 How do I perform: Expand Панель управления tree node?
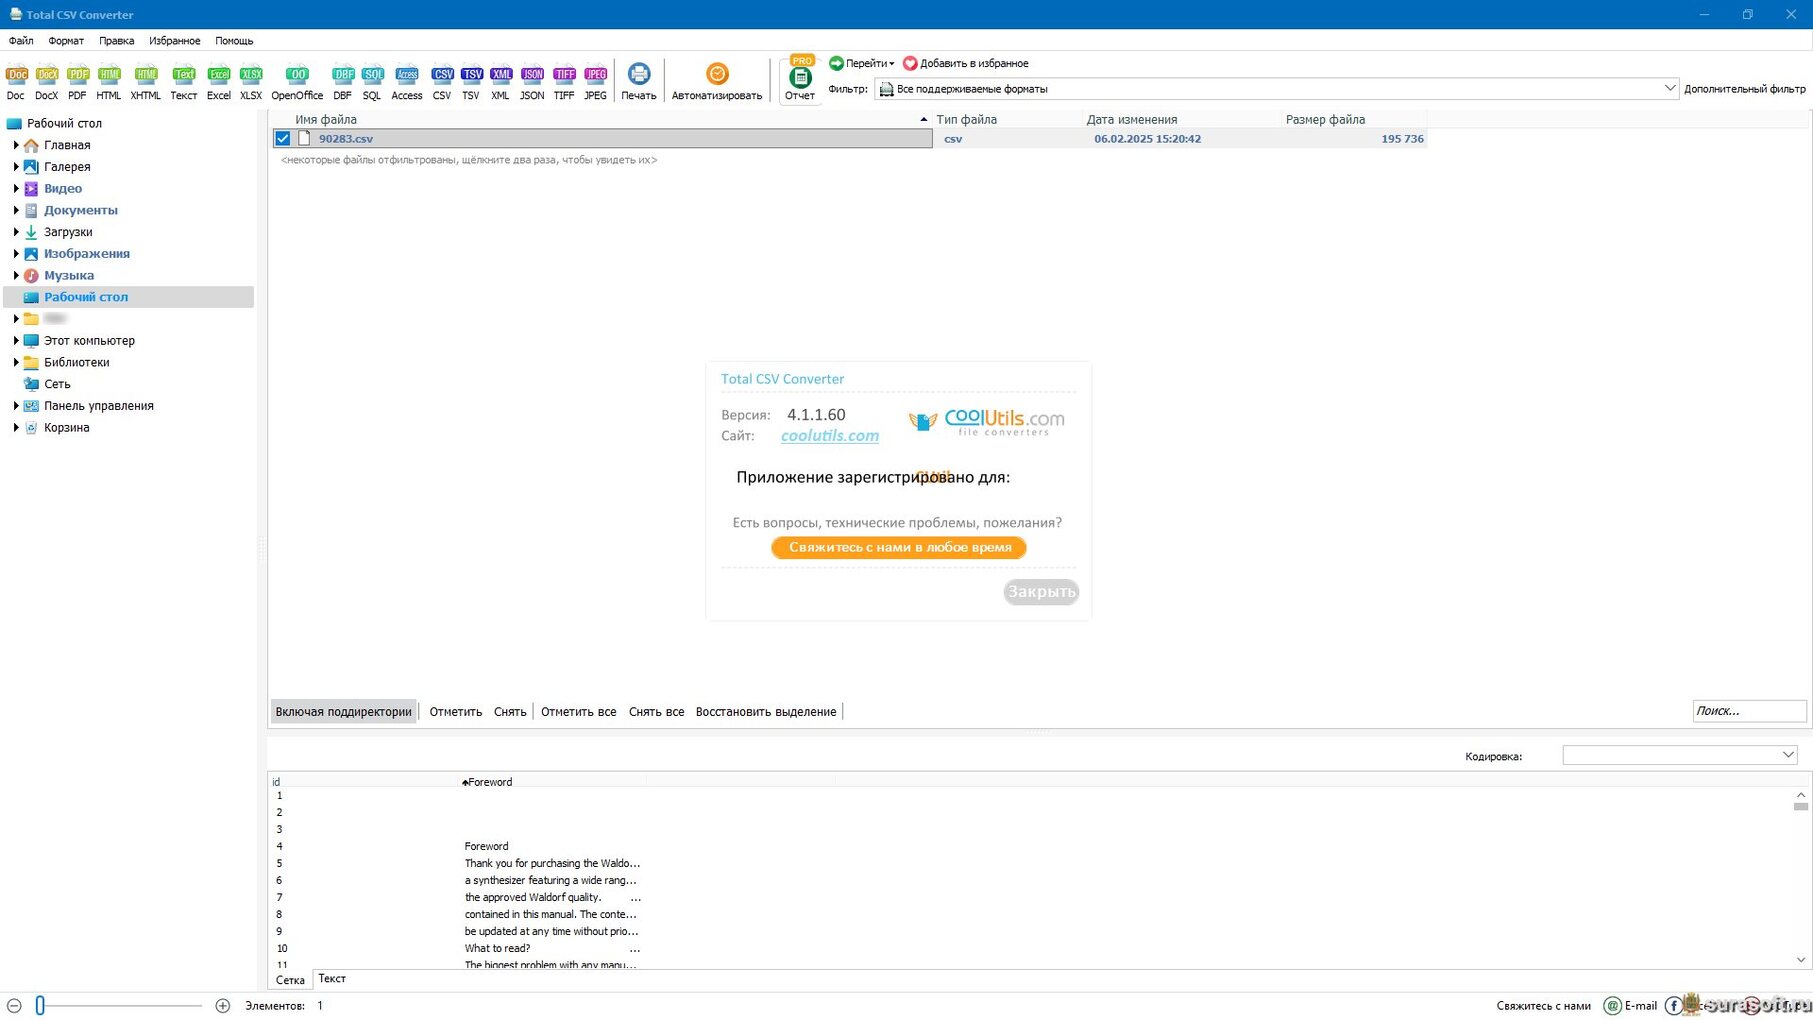click(x=16, y=406)
